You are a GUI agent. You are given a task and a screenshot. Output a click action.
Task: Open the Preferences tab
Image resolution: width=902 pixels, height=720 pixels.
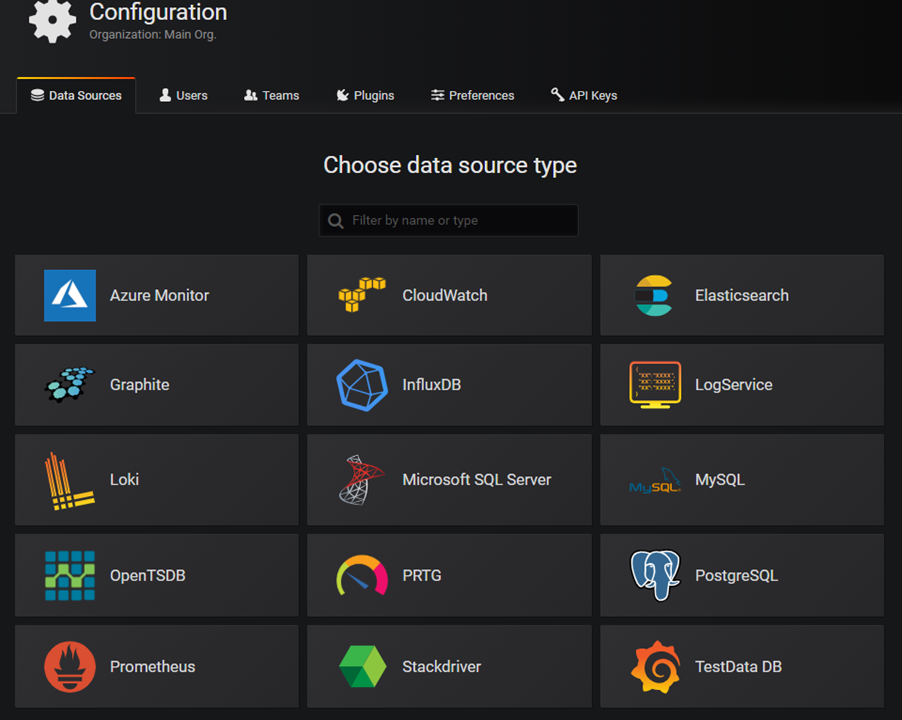pos(472,95)
